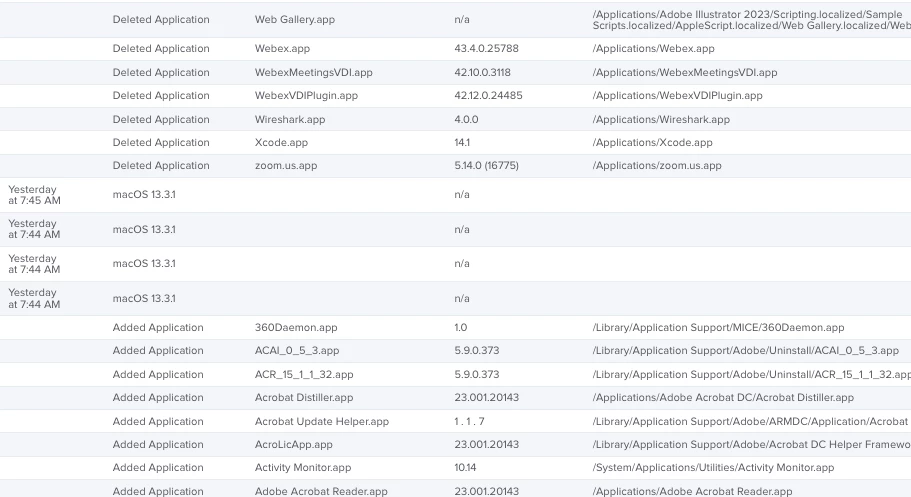Viewport: 911px width, 497px height.
Task: Click Xcode.app application name
Action: (x=281, y=143)
